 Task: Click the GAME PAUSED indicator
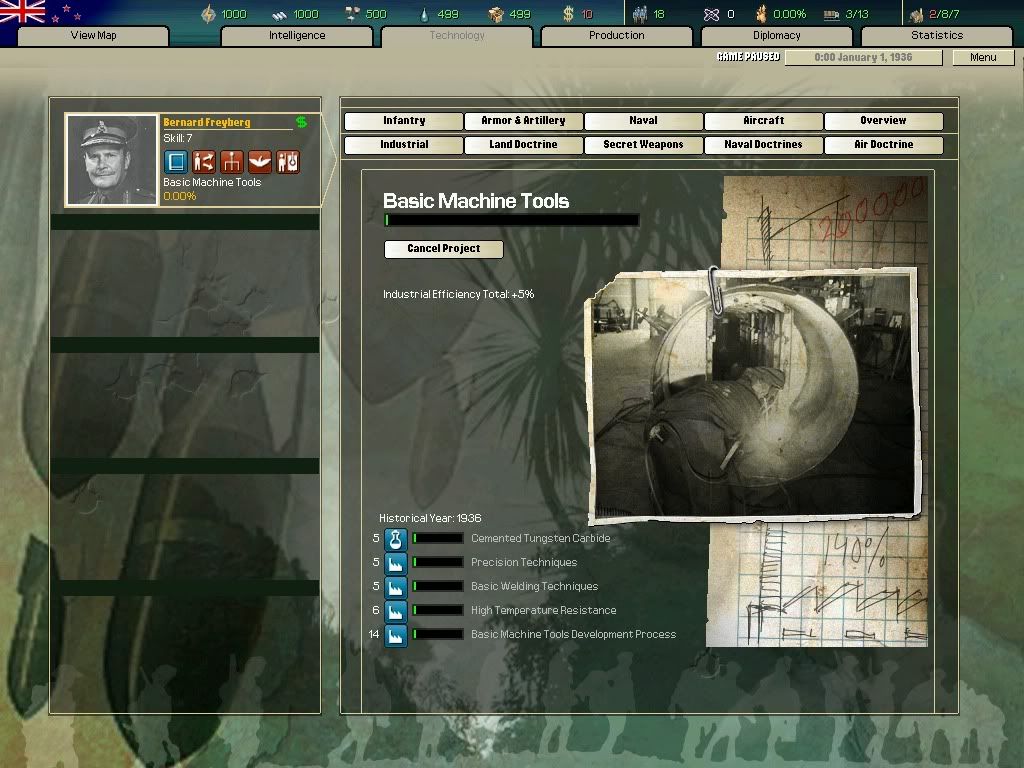748,57
